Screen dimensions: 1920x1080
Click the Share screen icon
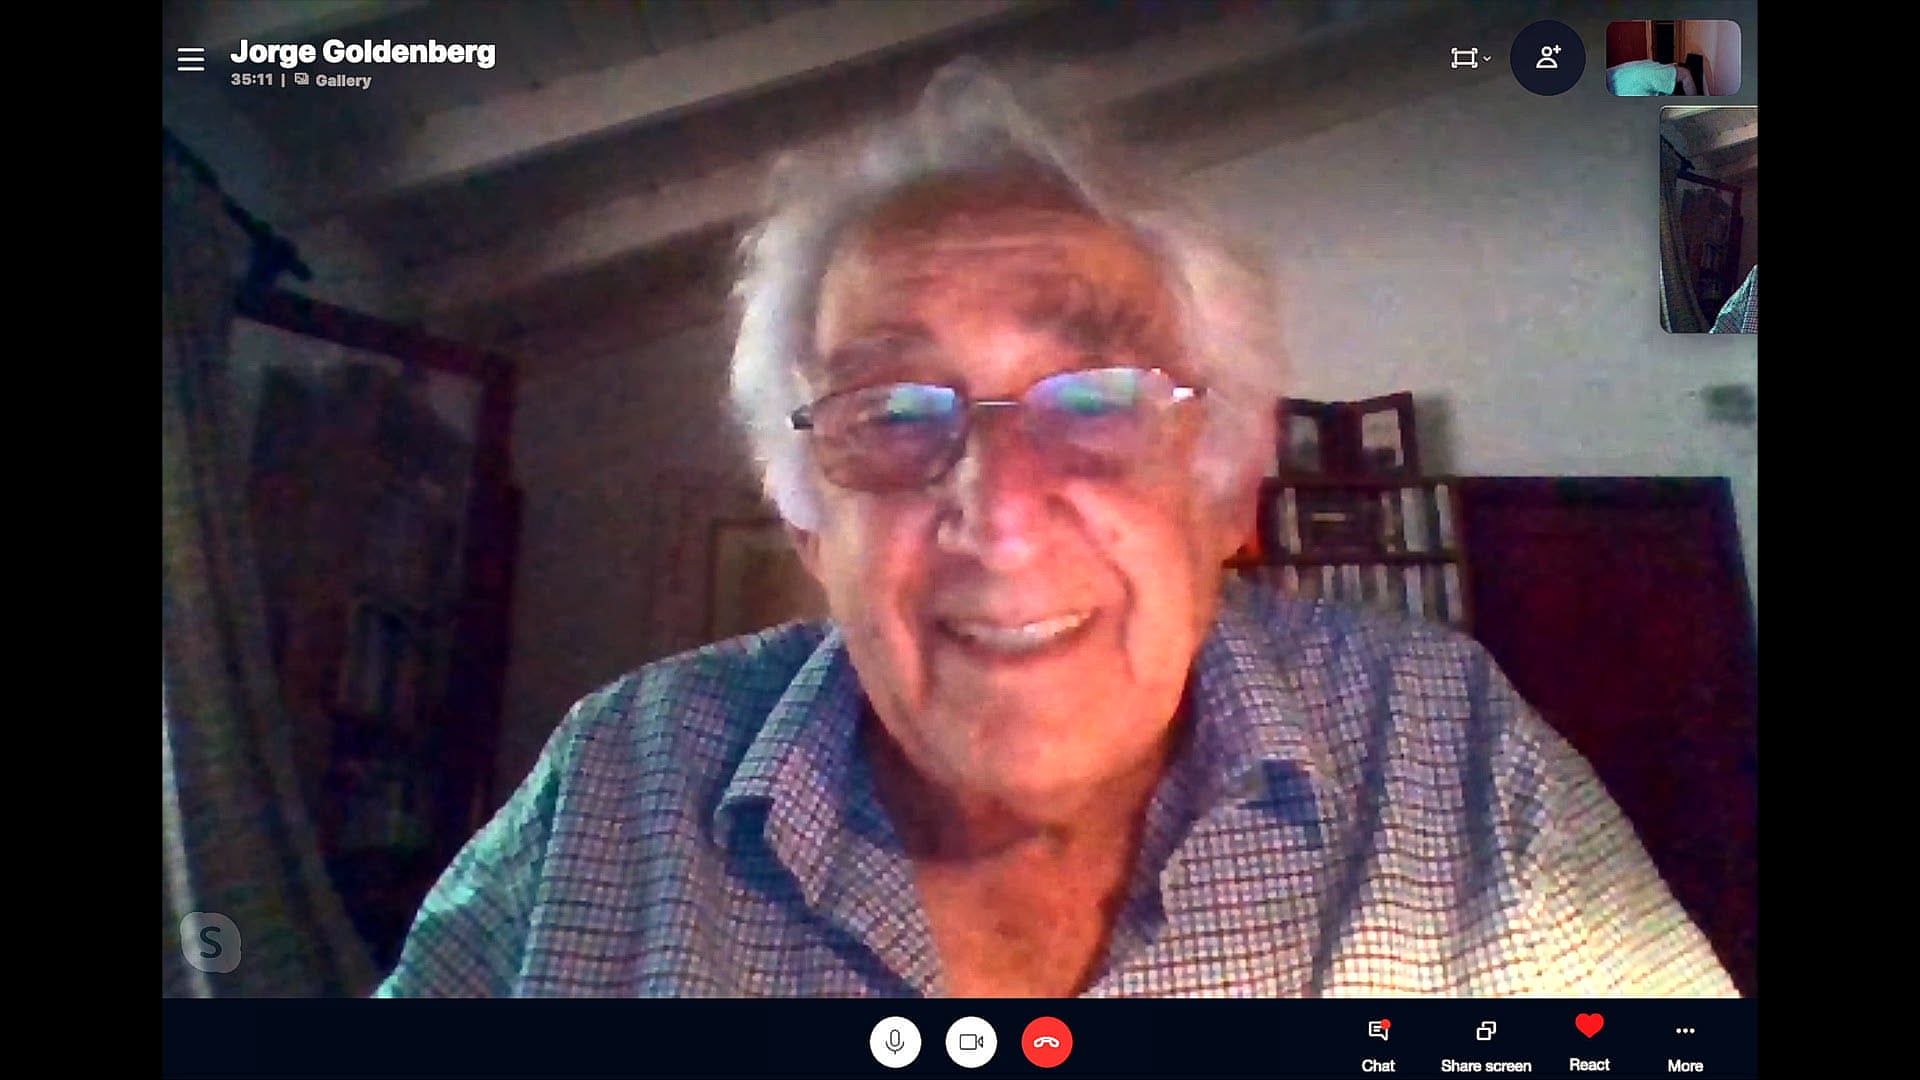point(1485,1031)
